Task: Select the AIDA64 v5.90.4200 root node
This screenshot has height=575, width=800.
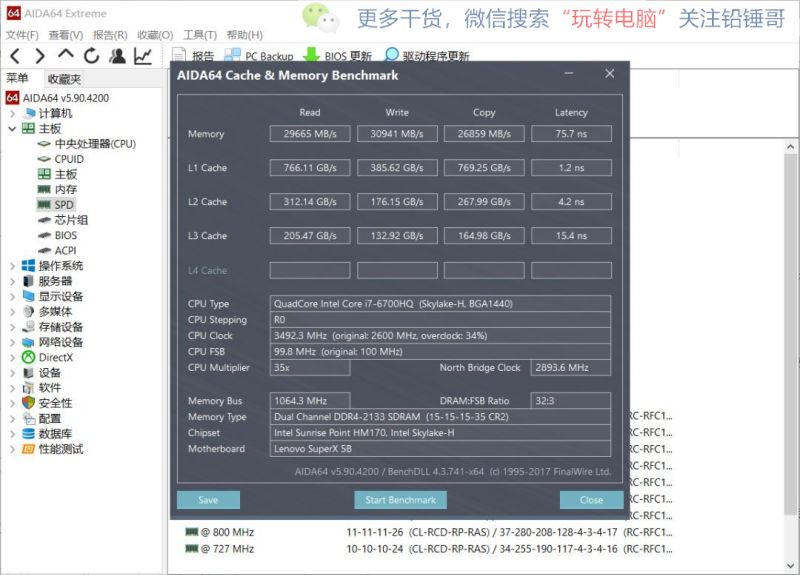Action: (58, 97)
